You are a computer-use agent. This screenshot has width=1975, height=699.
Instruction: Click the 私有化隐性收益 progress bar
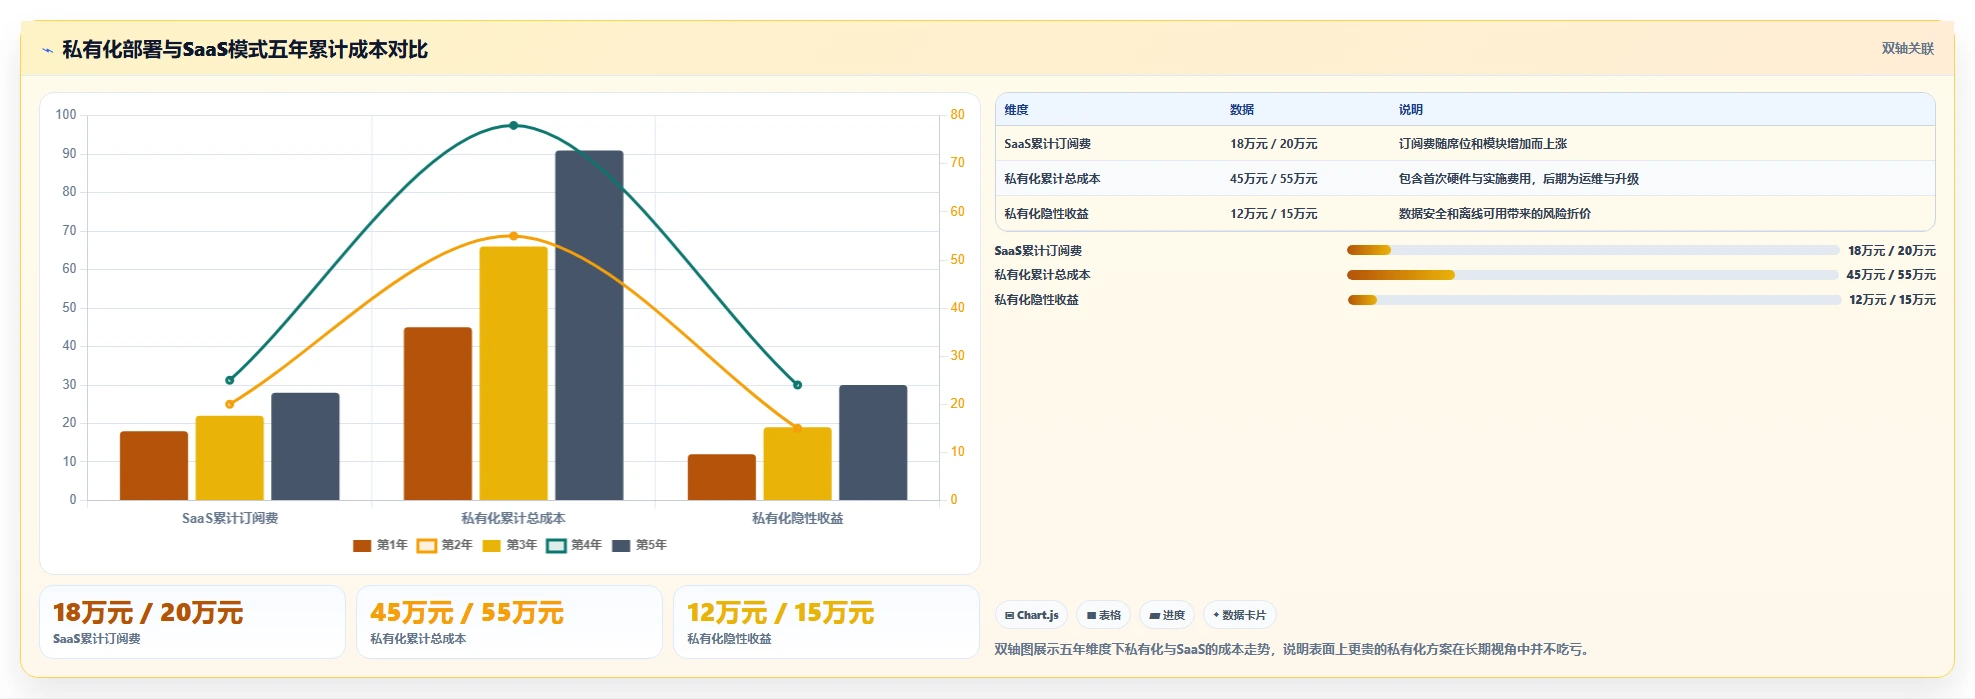(1593, 300)
